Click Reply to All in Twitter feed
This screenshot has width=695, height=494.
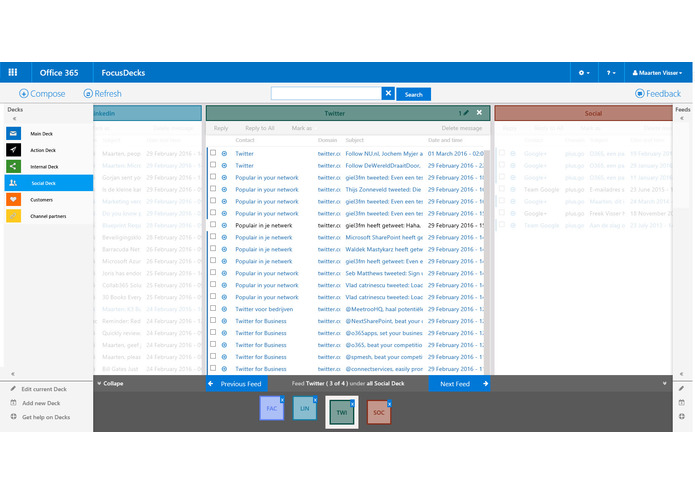click(260, 128)
